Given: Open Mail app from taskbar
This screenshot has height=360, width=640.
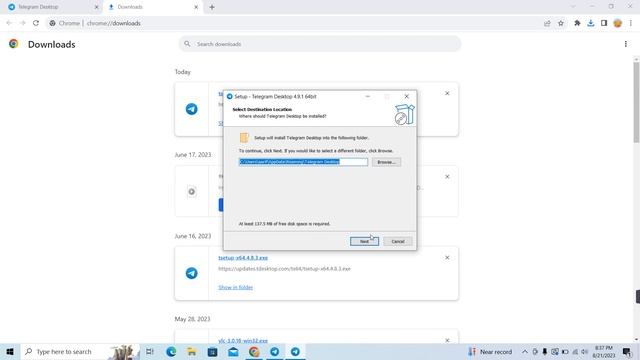Looking at the screenshot, I should (x=233, y=351).
